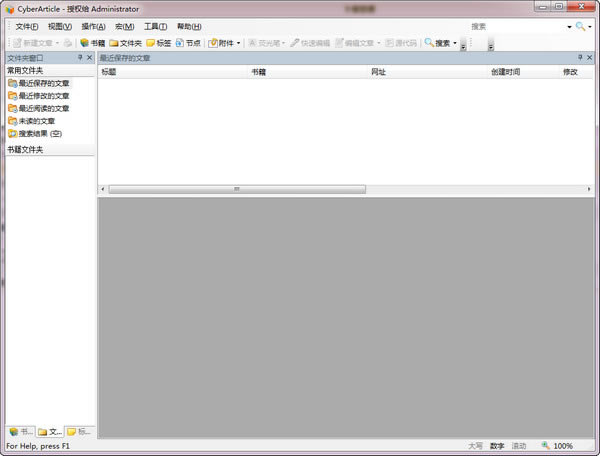600x456 pixels.
Task: Click into the 搜索 input field
Action: 515,26
